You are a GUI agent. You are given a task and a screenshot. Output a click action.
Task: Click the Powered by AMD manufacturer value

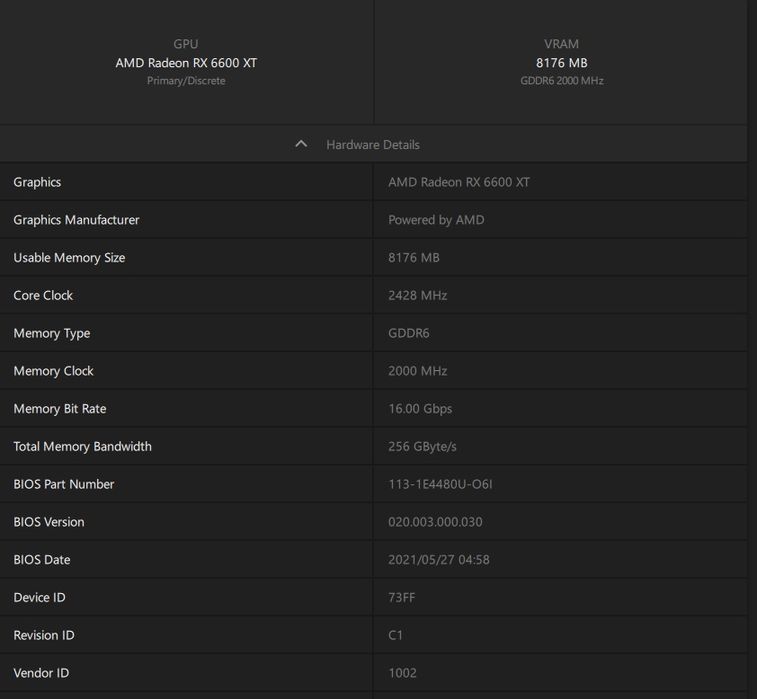point(436,220)
